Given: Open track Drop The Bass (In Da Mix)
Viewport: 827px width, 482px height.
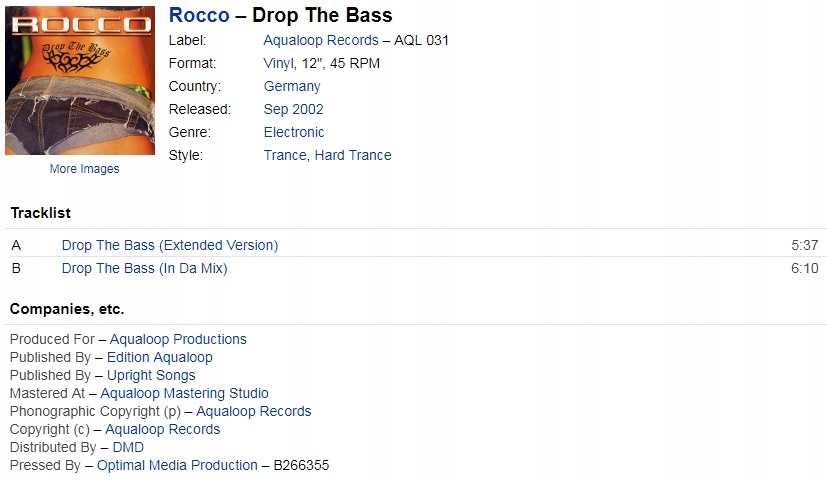Looking at the screenshot, I should [145, 268].
